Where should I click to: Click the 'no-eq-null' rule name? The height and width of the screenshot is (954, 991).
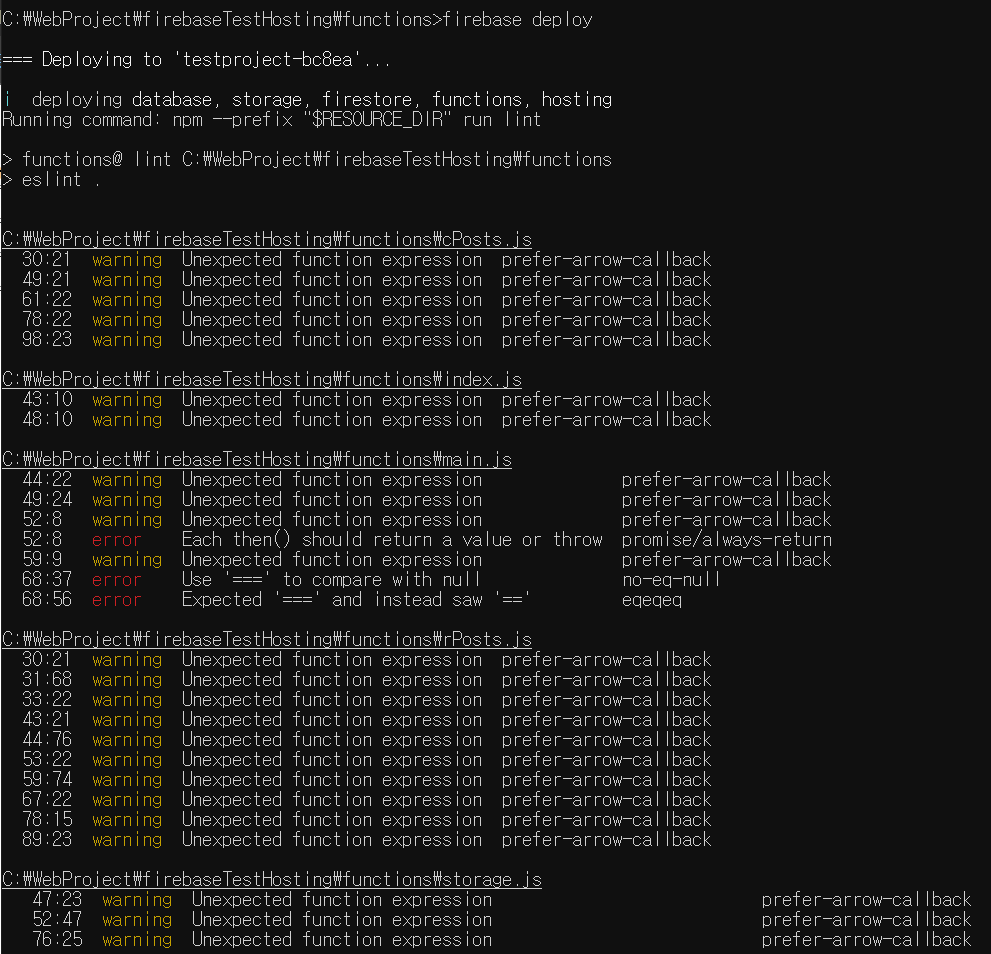pyautogui.click(x=671, y=580)
